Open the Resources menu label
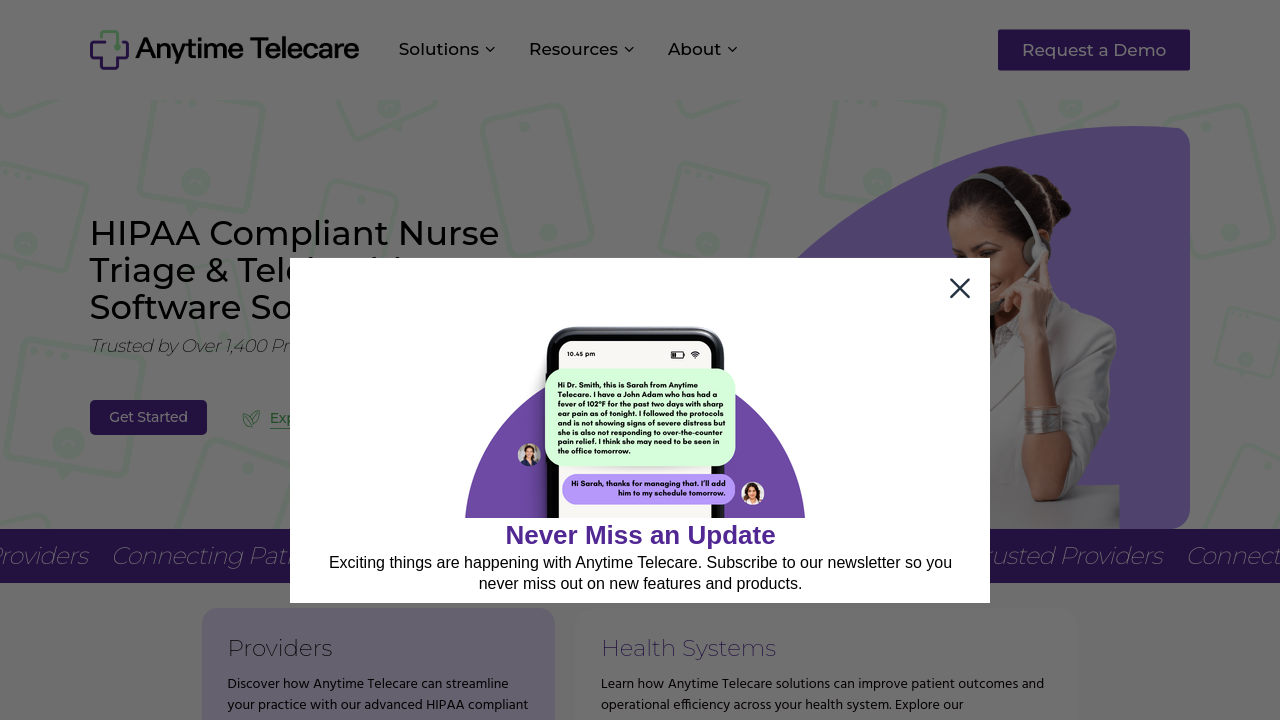The width and height of the screenshot is (1280, 720). (x=573, y=50)
